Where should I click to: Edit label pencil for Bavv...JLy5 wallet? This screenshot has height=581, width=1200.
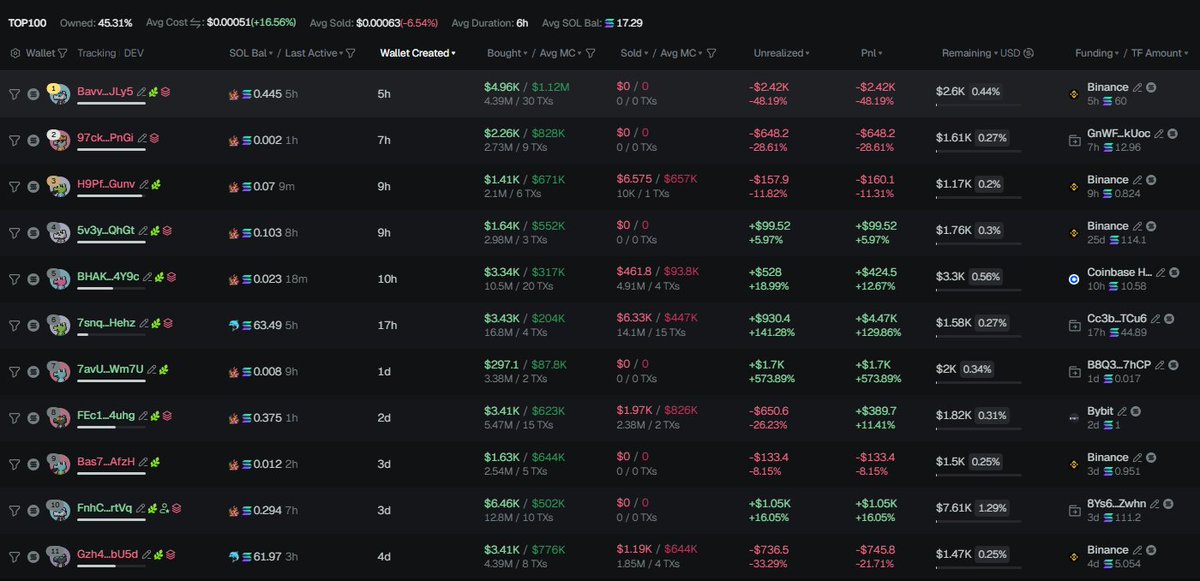pos(141,91)
